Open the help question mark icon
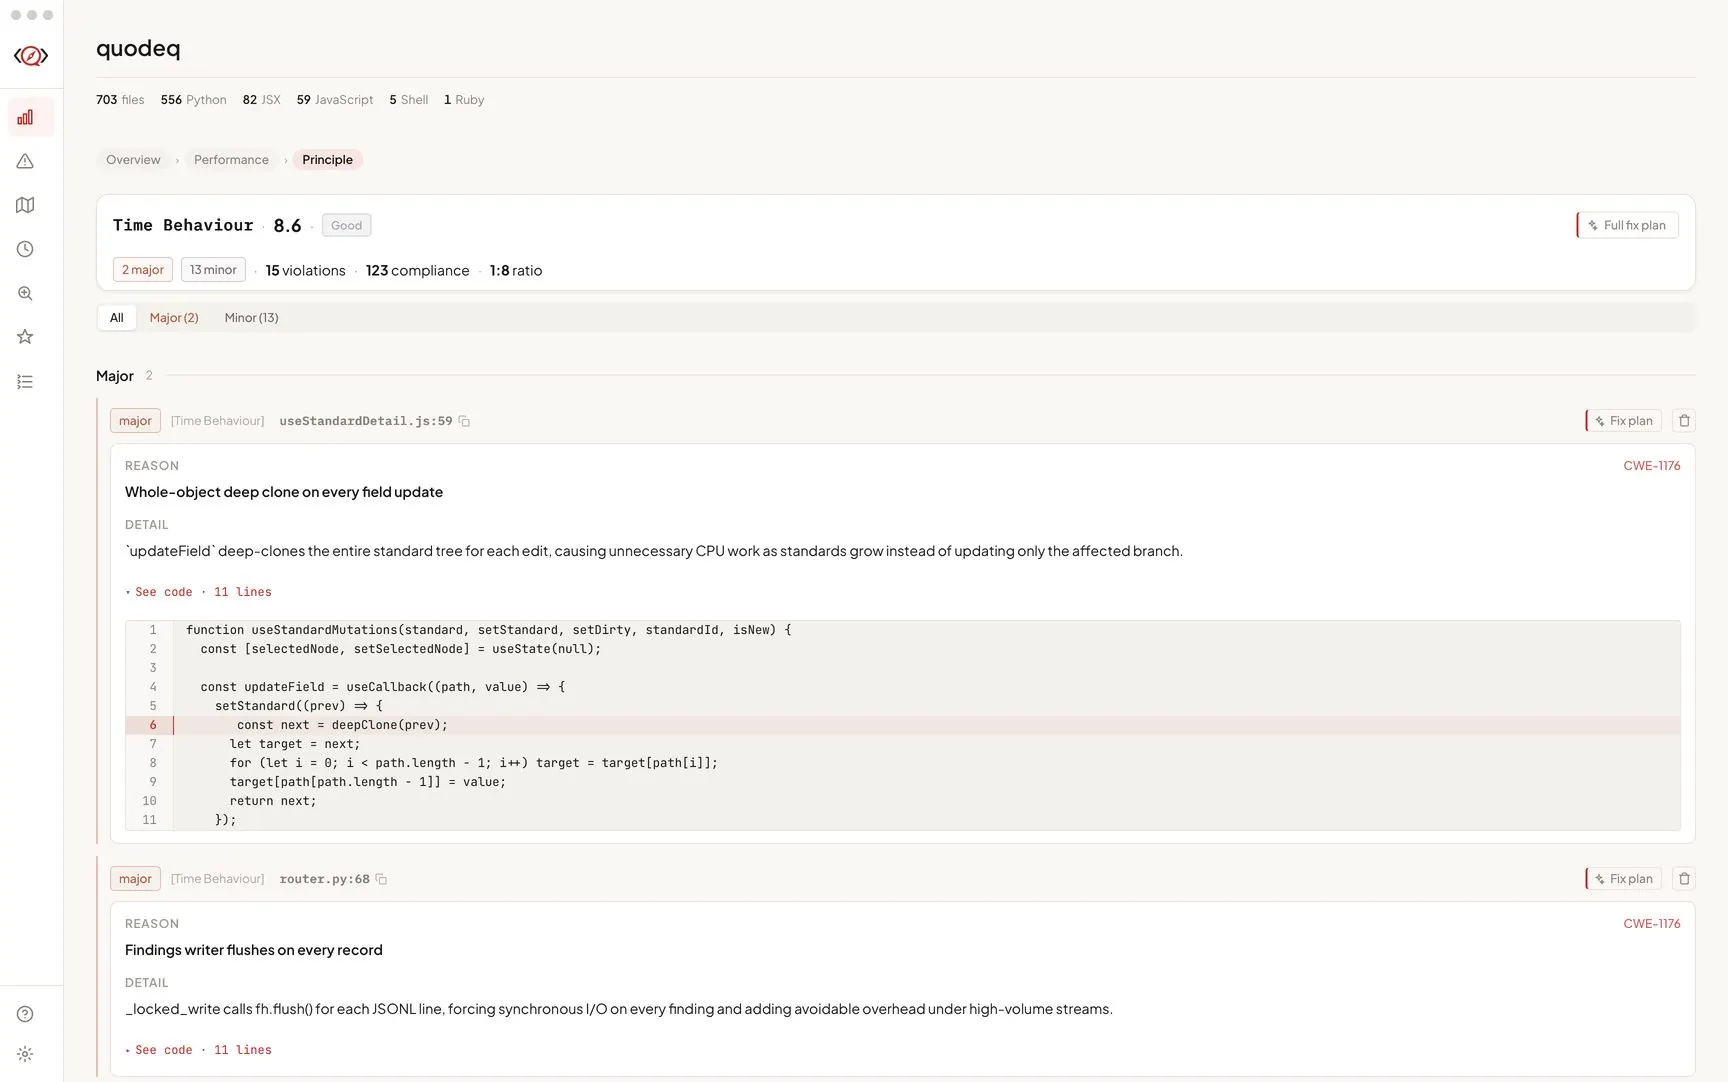1728x1082 pixels. tap(25, 1014)
